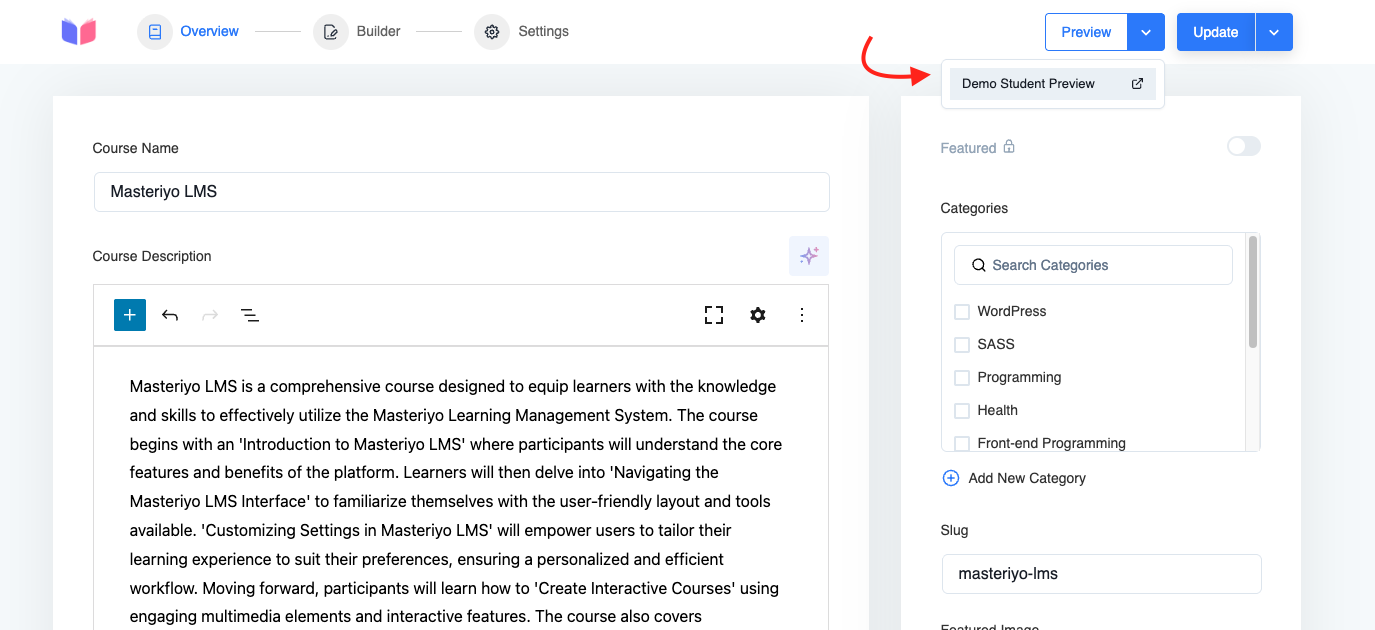1375x630 pixels.
Task: Click the categories list scrollbar
Action: click(1253, 292)
